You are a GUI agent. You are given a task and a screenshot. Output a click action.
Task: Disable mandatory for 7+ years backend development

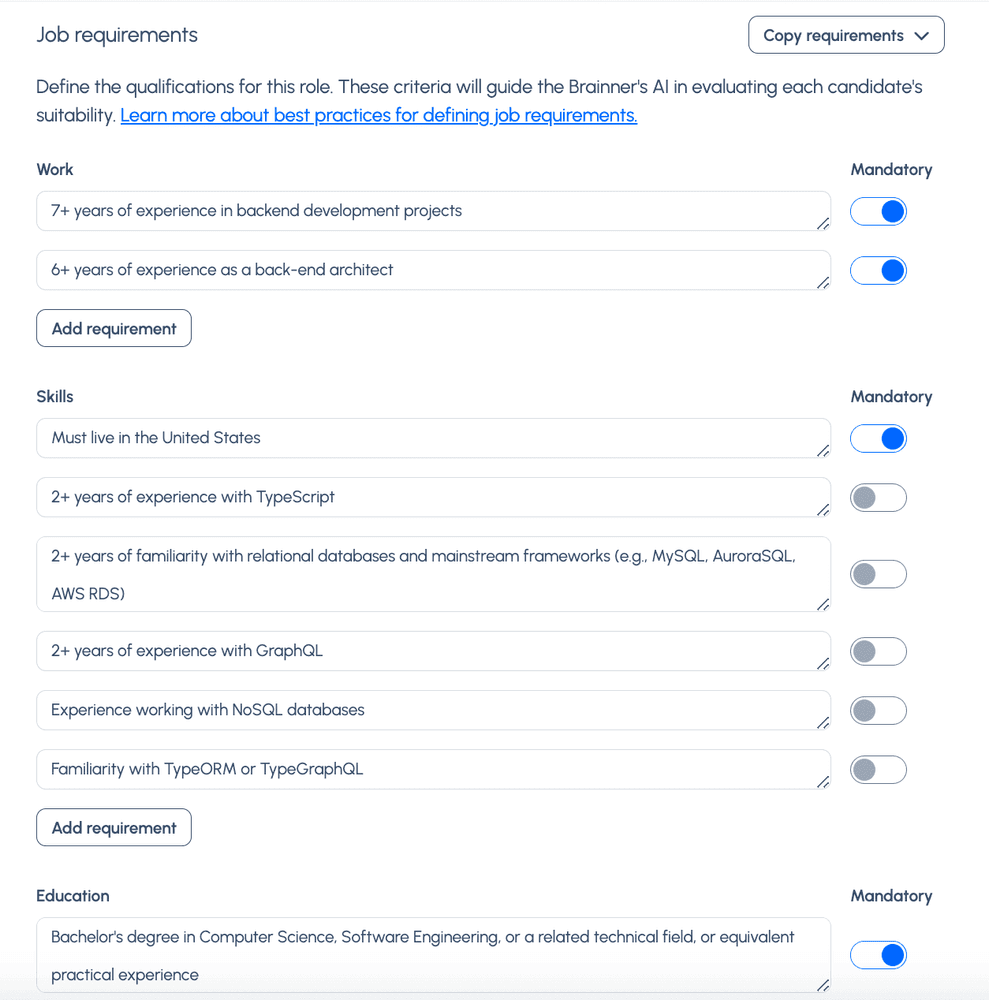[878, 211]
